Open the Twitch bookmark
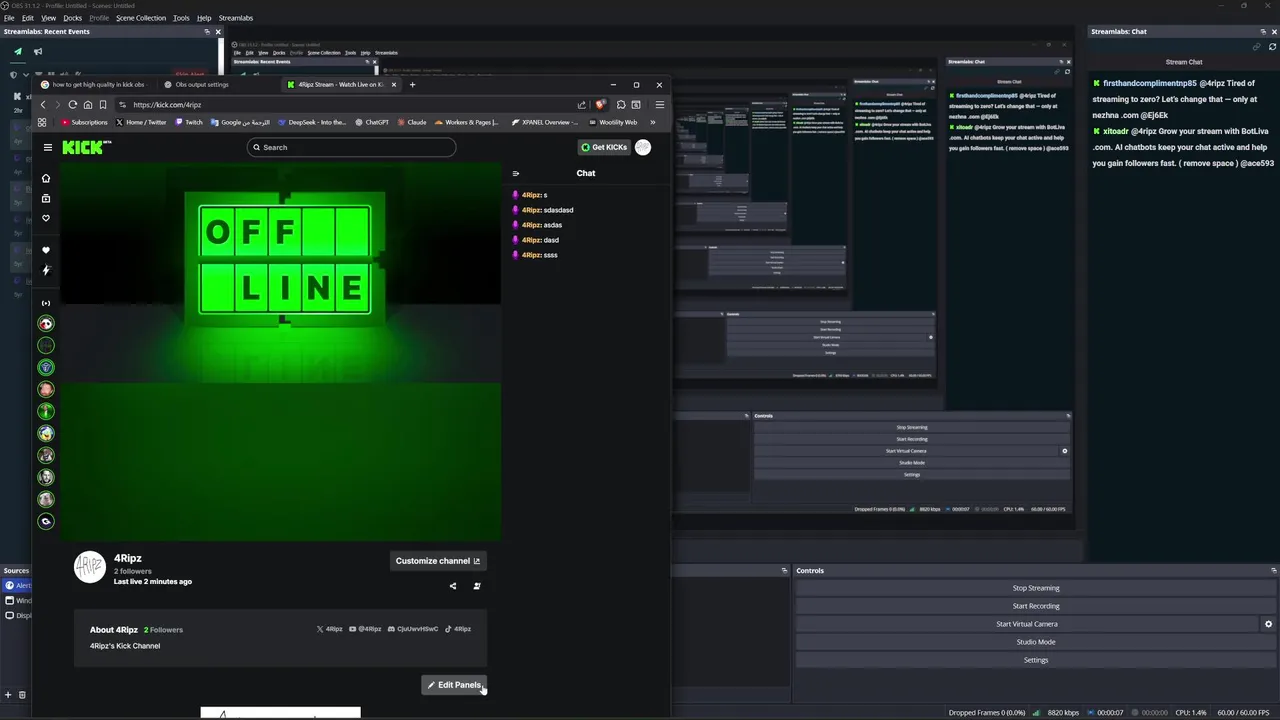Viewport: 1280px width, 720px height. coord(188,122)
